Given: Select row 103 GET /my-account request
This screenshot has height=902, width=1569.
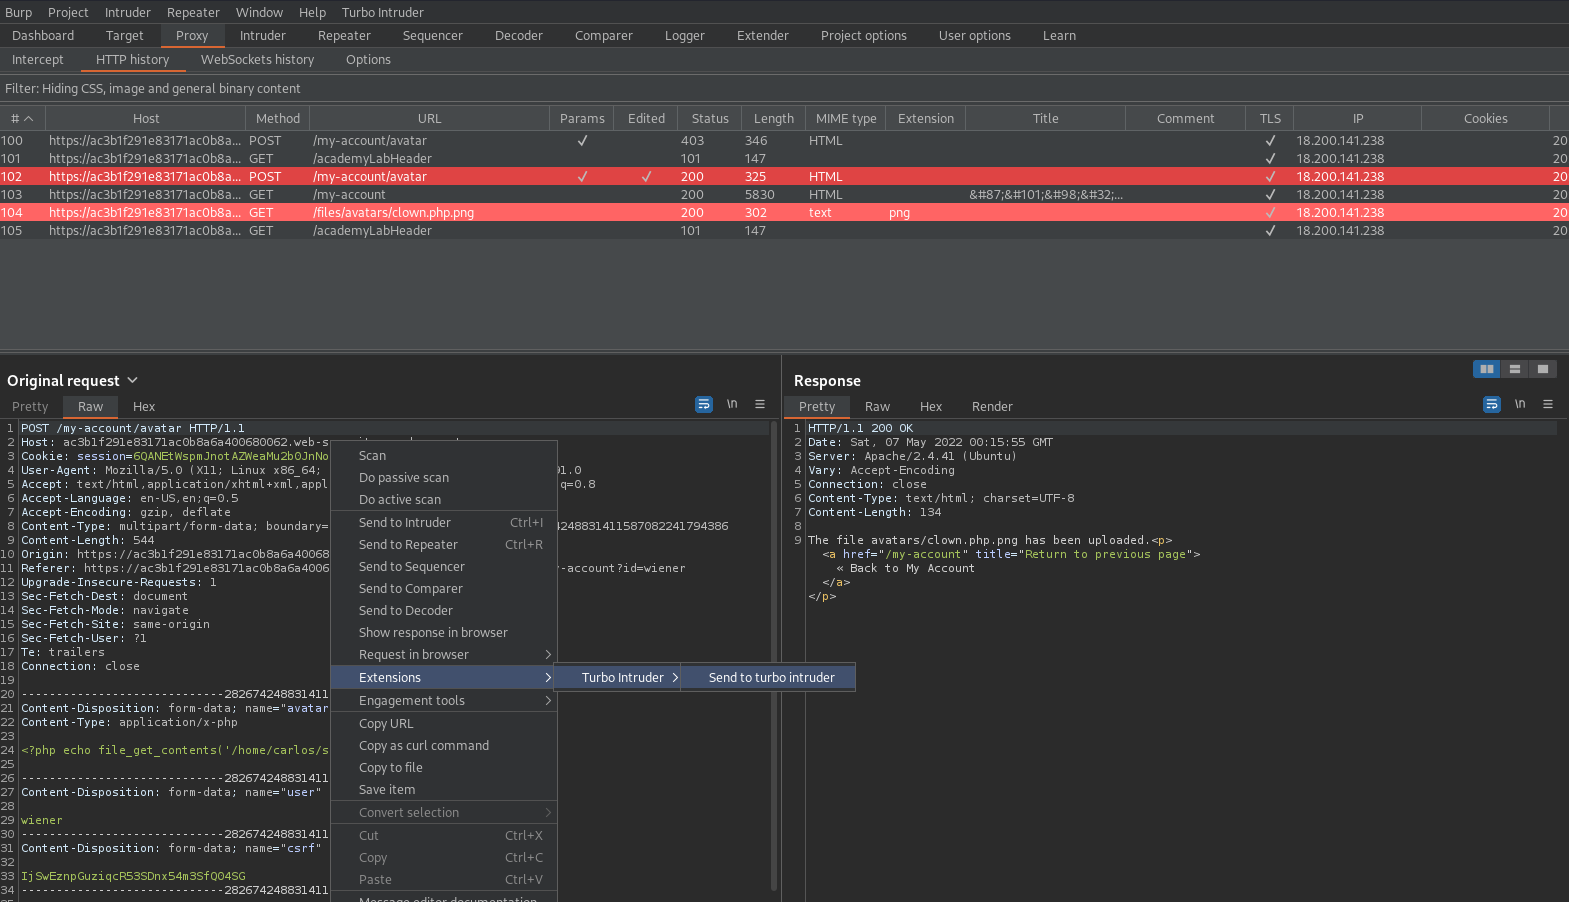Looking at the screenshot, I should pyautogui.click(x=784, y=195).
